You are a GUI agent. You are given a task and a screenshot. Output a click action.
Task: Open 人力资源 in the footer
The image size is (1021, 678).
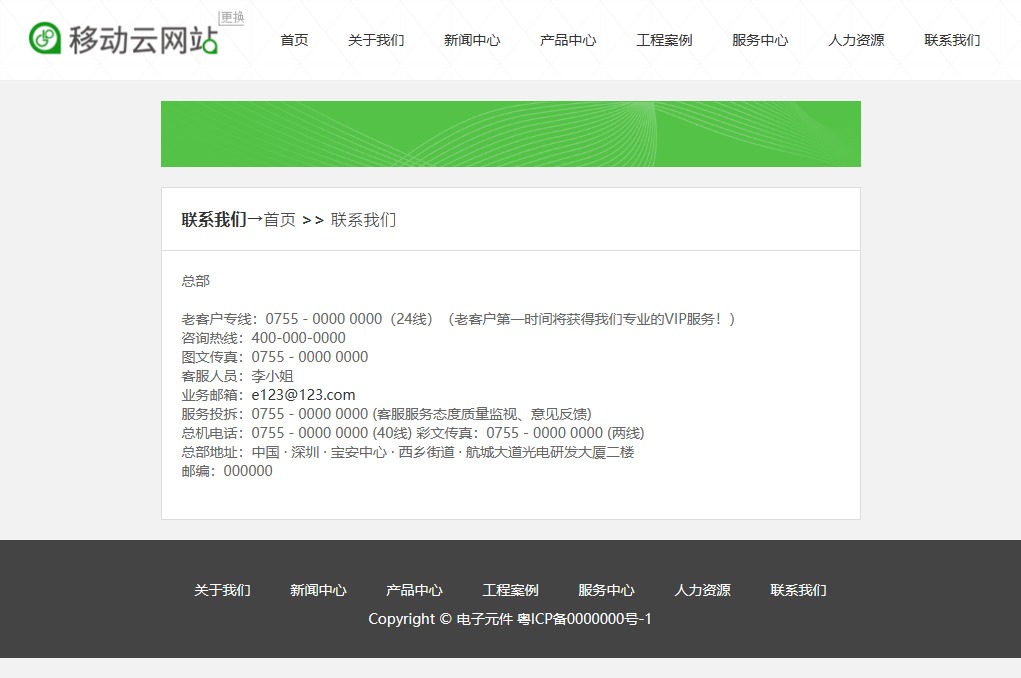(x=702, y=590)
